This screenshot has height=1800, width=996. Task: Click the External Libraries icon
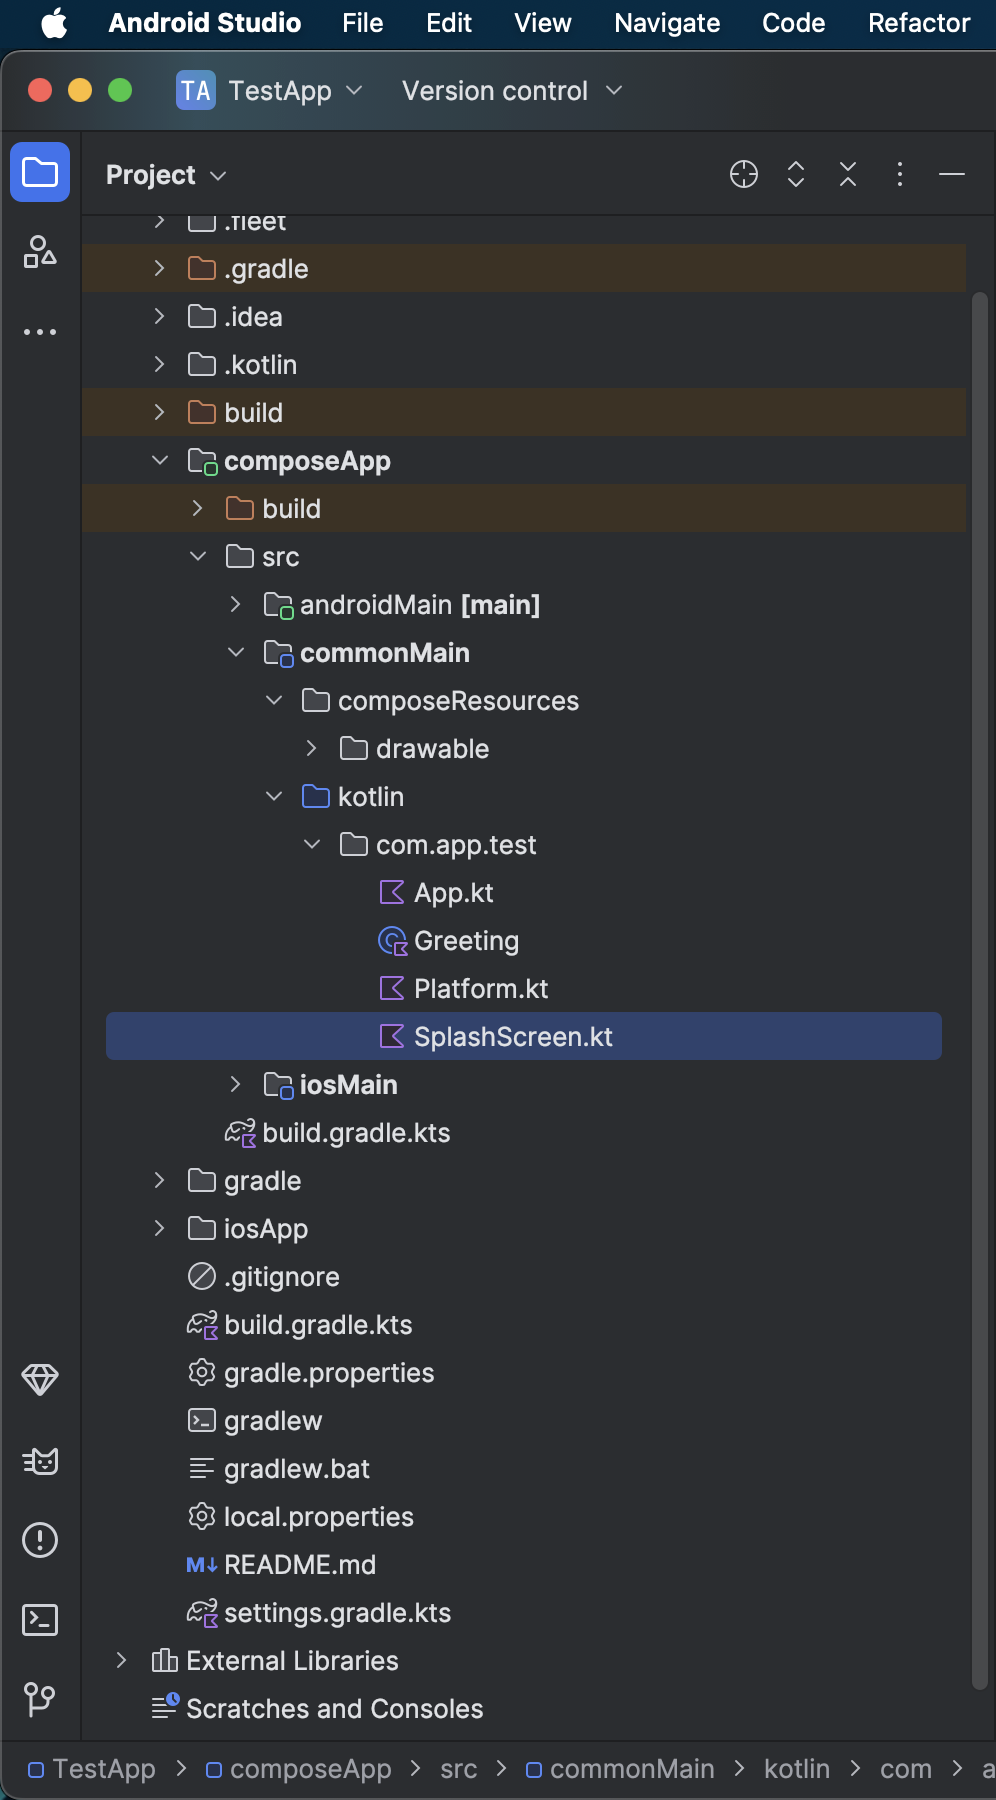164,1660
